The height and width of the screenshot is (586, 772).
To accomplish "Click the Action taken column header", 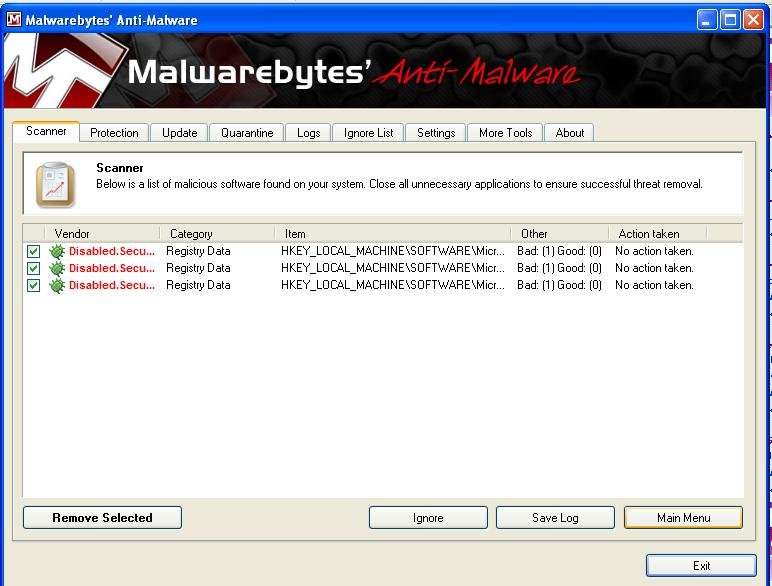I will pos(658,233).
